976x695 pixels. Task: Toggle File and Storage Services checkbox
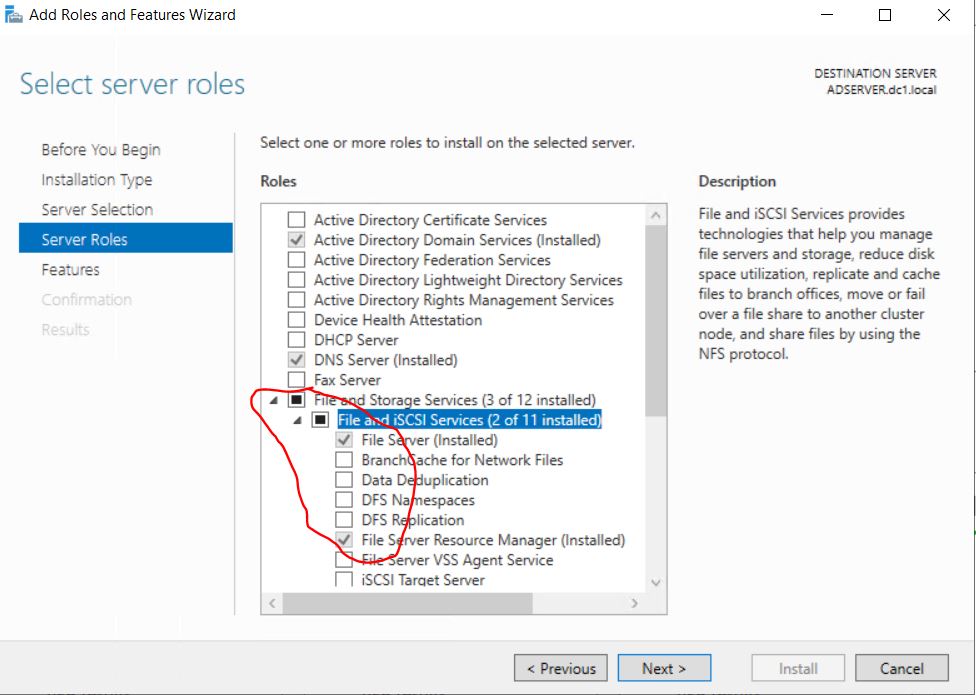pyautogui.click(x=296, y=399)
